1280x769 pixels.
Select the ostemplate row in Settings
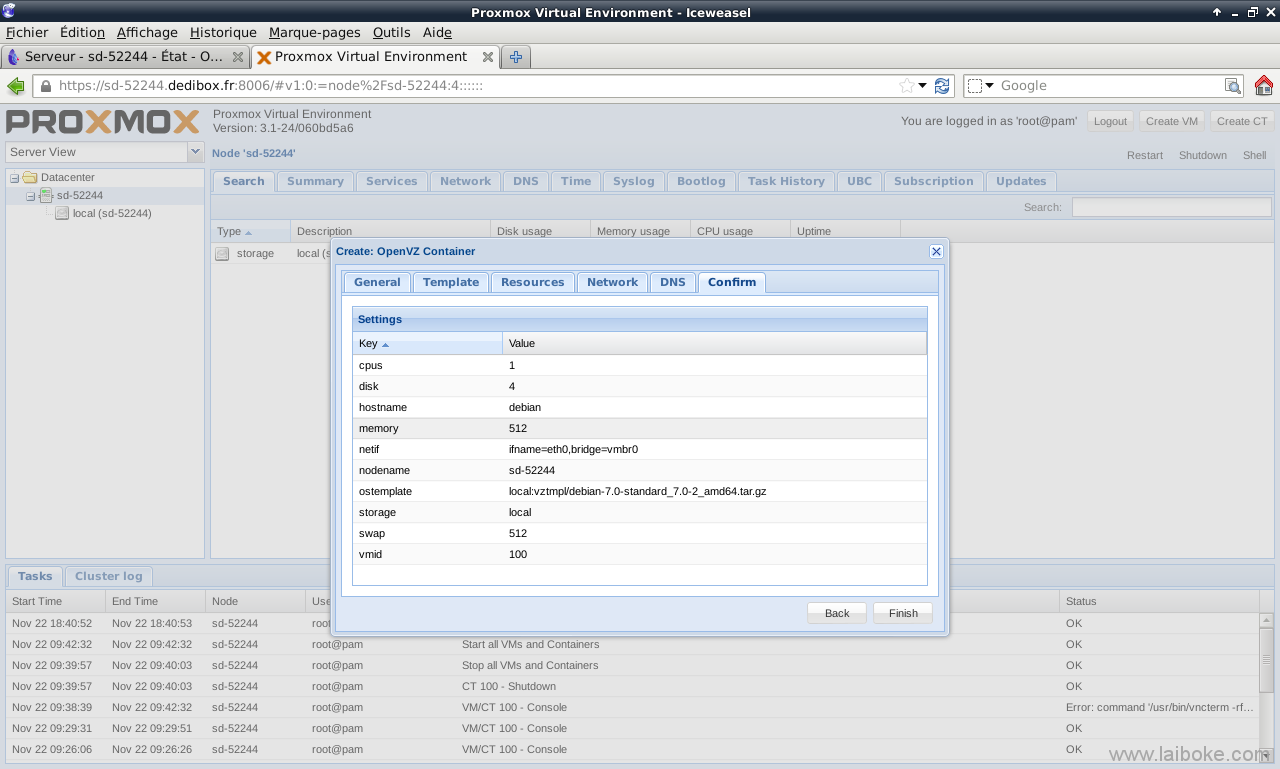(639, 491)
